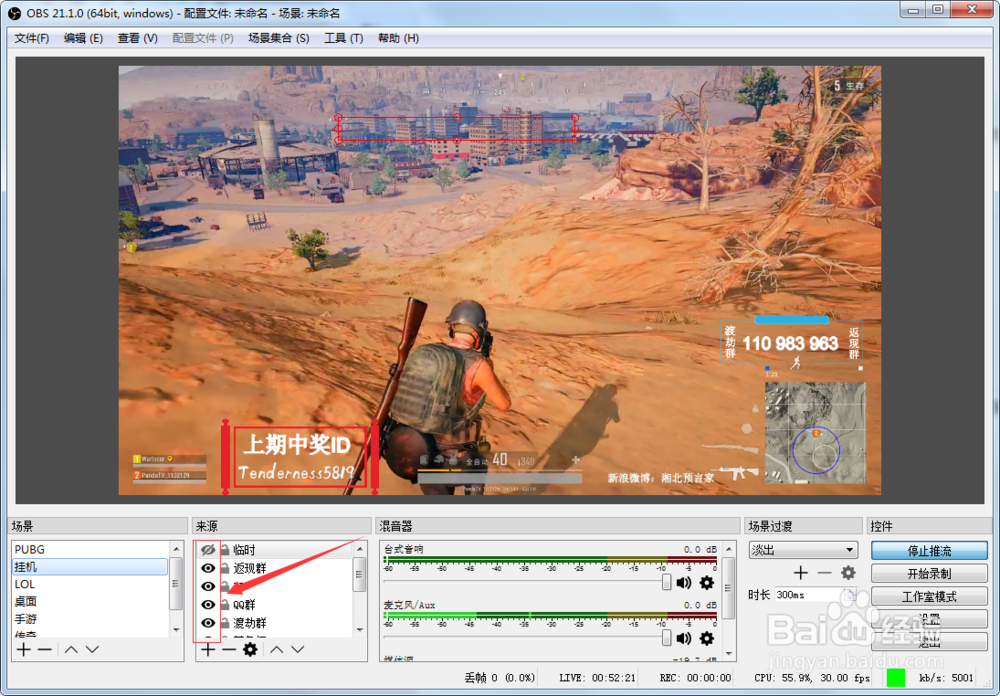
Task: Click the 110 983 963 group overlay in preview
Action: point(791,343)
